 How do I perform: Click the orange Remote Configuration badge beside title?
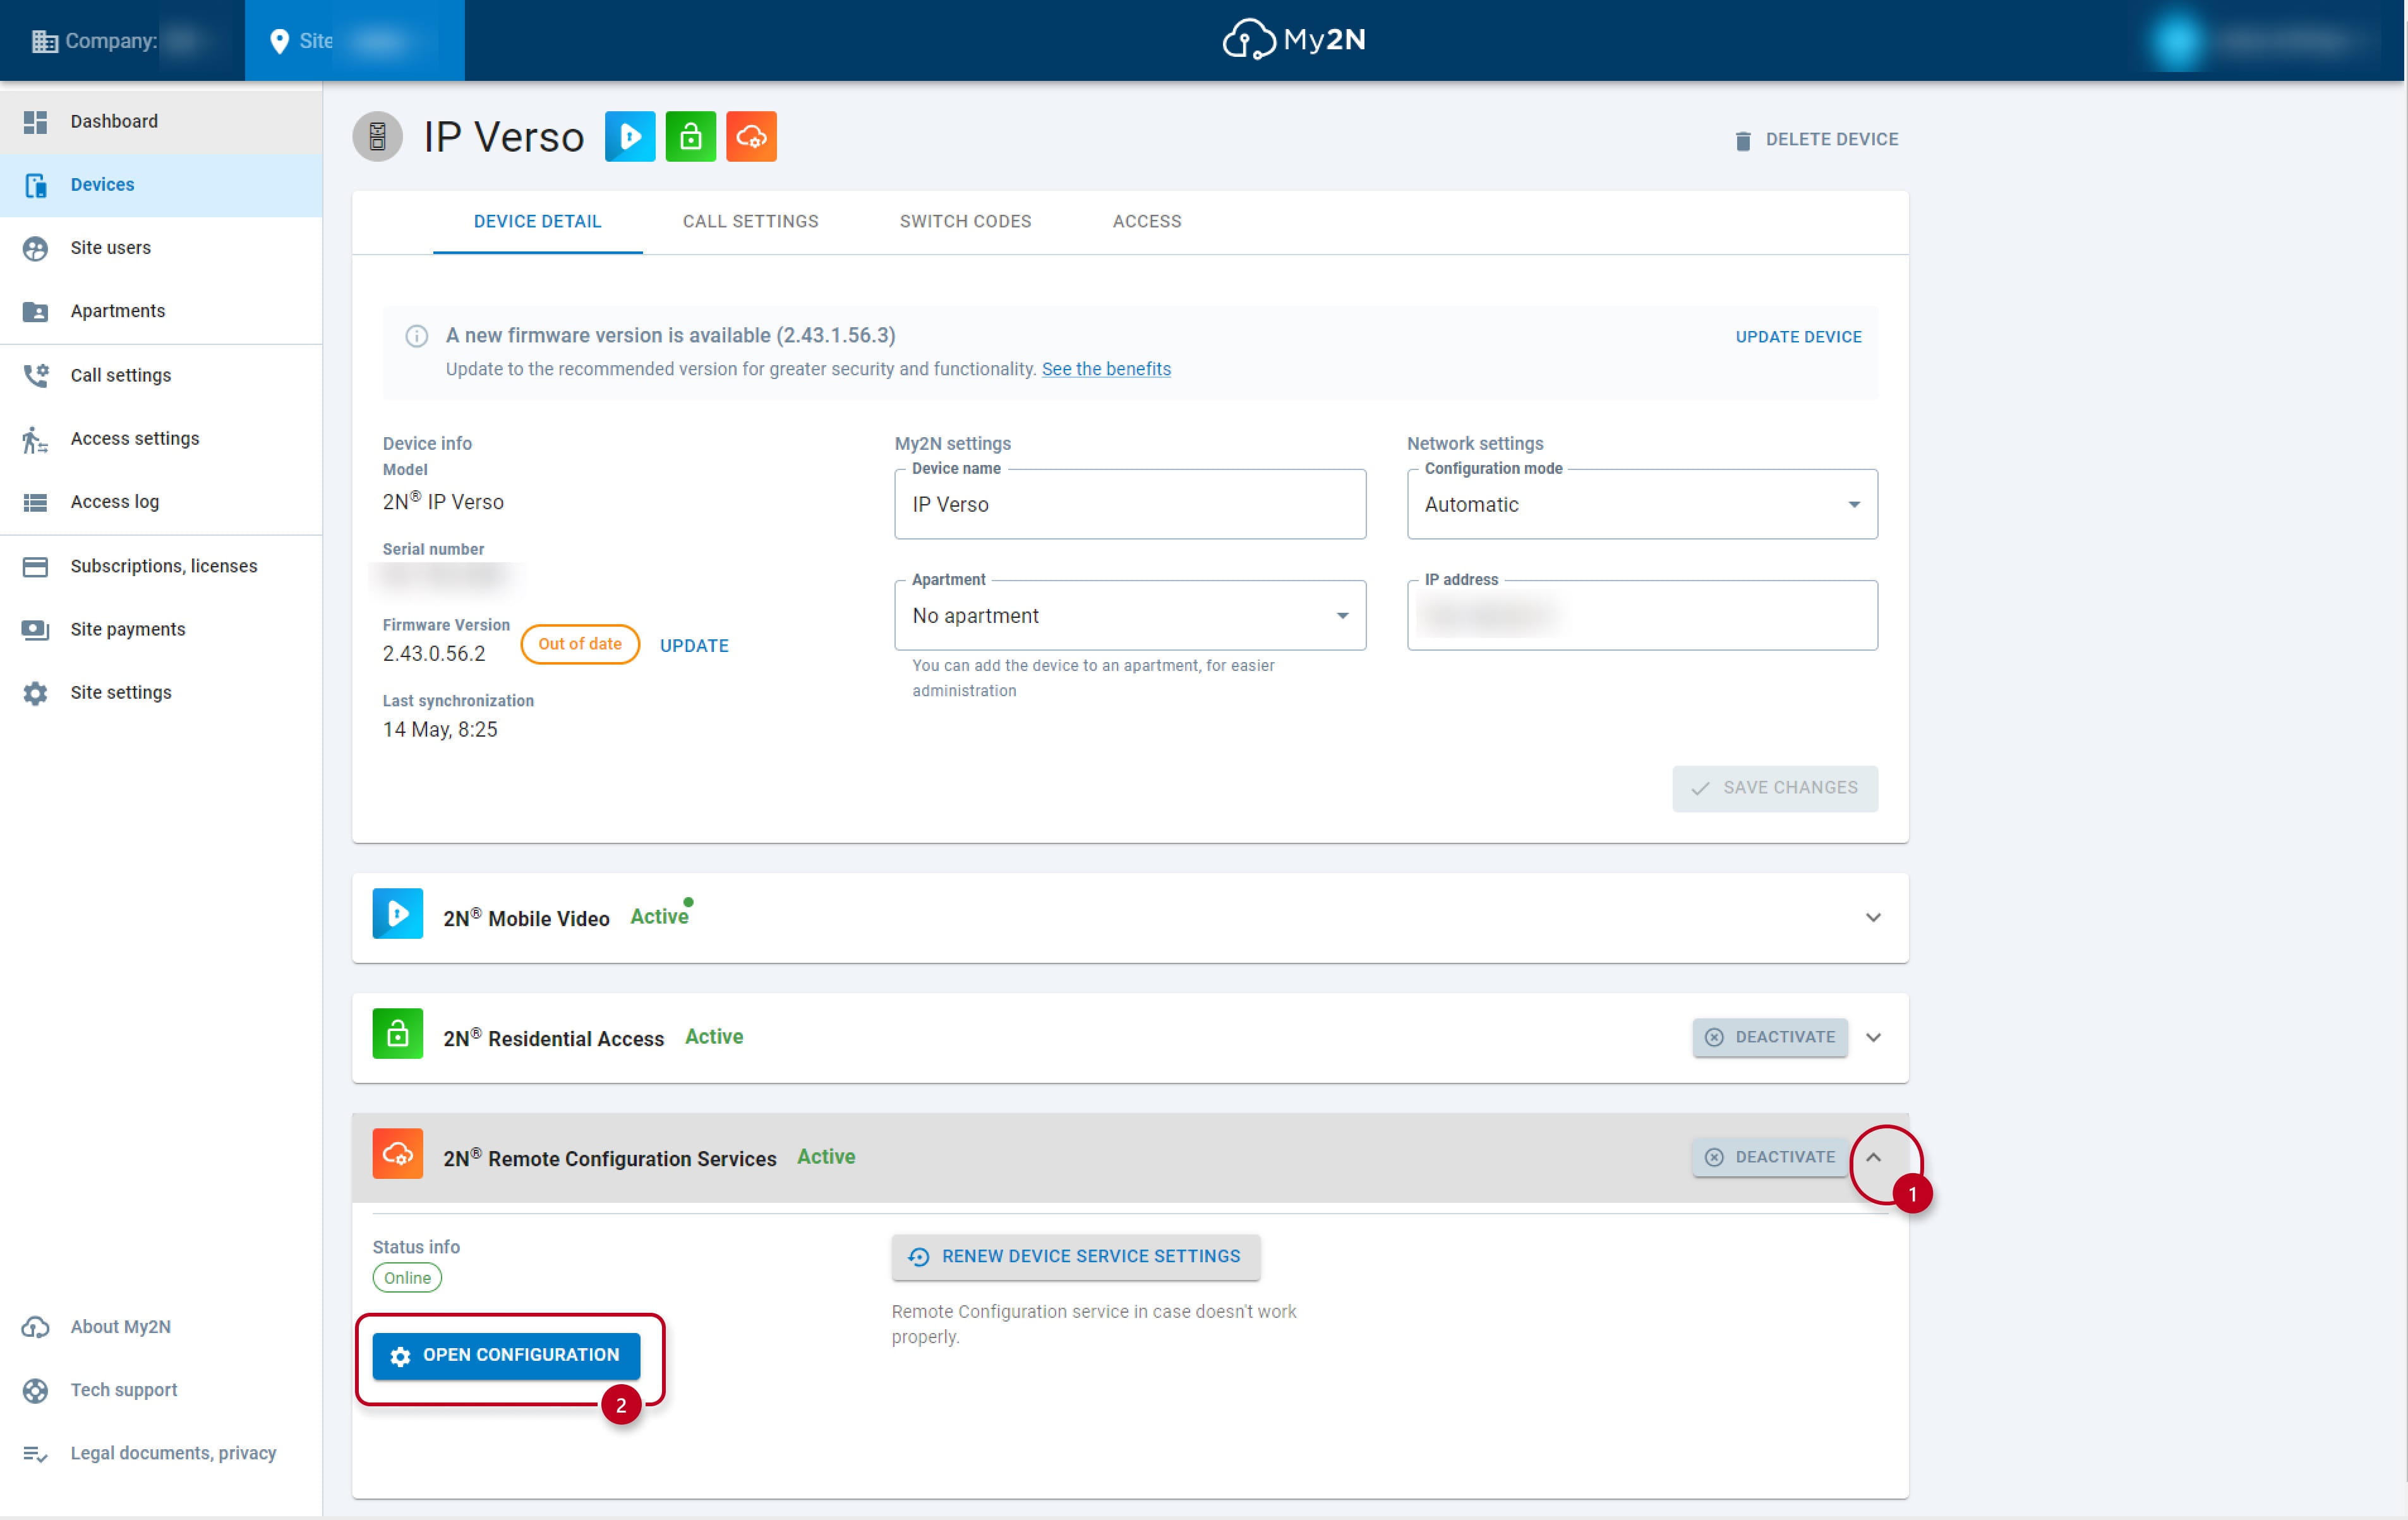tap(751, 136)
